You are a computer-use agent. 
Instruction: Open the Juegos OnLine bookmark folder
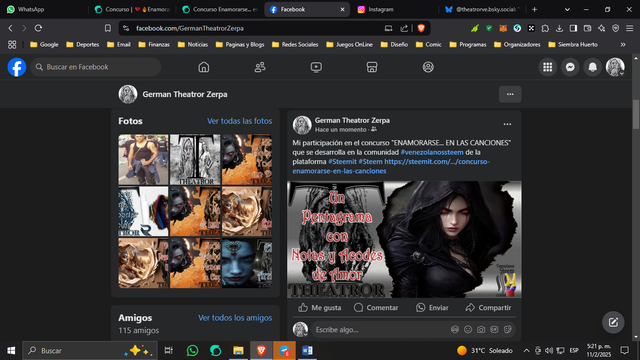[349, 44]
